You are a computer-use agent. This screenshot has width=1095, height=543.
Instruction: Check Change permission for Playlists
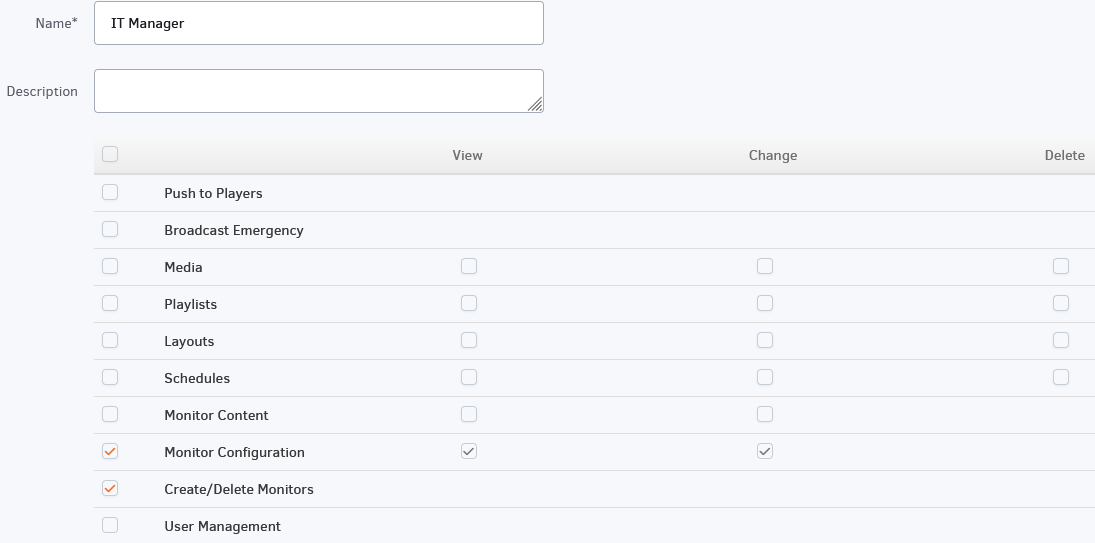765,303
